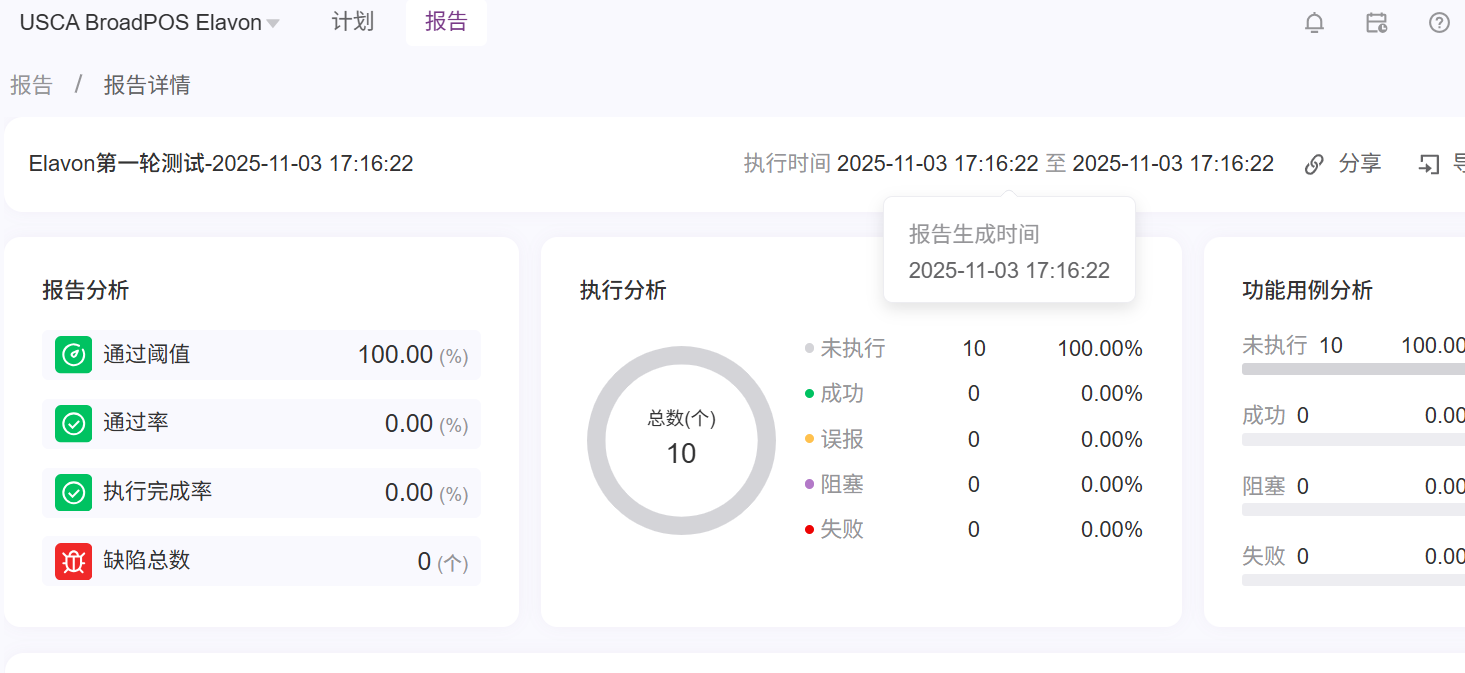
Task: Toggle the 成功 legend entry
Action: pyautogui.click(x=841, y=394)
